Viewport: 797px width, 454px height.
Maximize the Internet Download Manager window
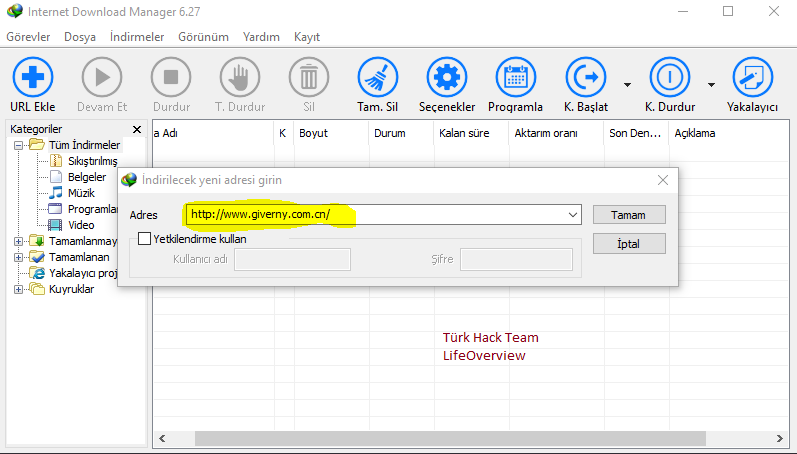[728, 11]
